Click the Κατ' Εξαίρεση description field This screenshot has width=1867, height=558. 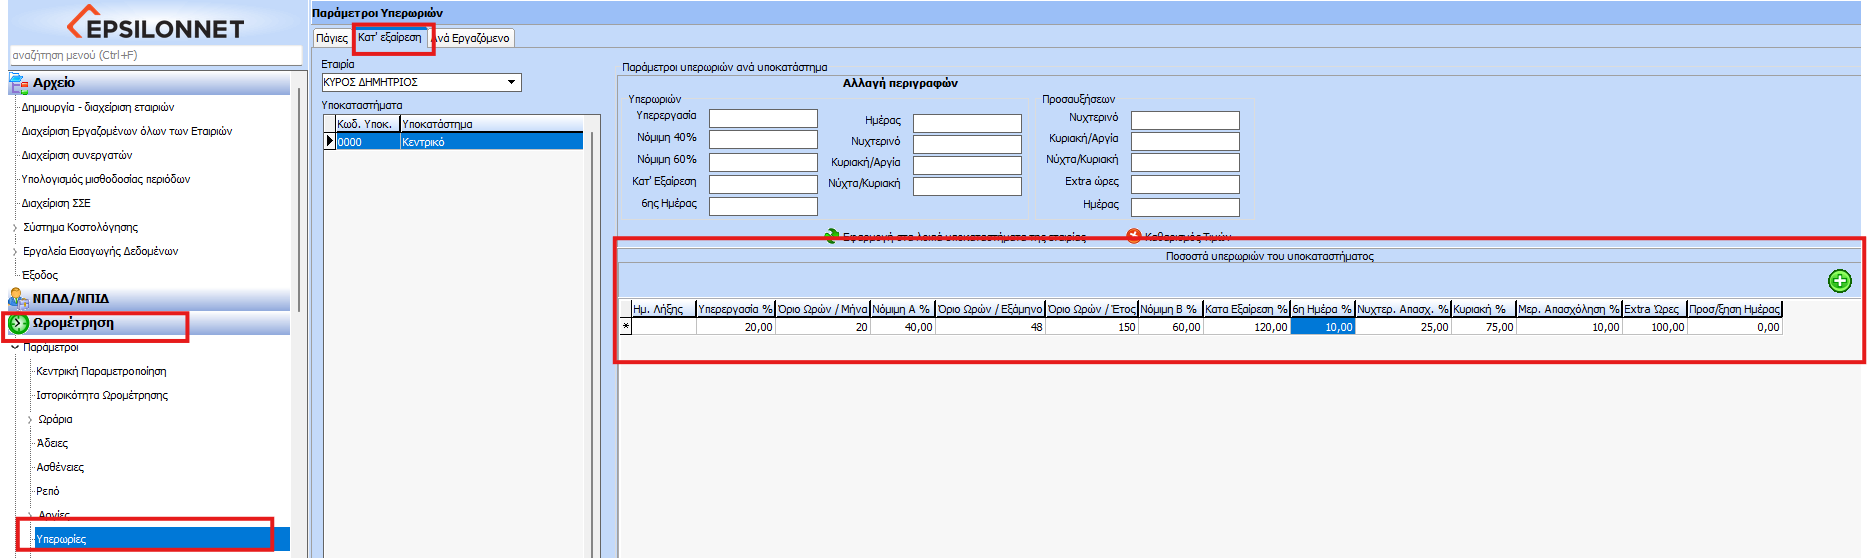(x=763, y=184)
